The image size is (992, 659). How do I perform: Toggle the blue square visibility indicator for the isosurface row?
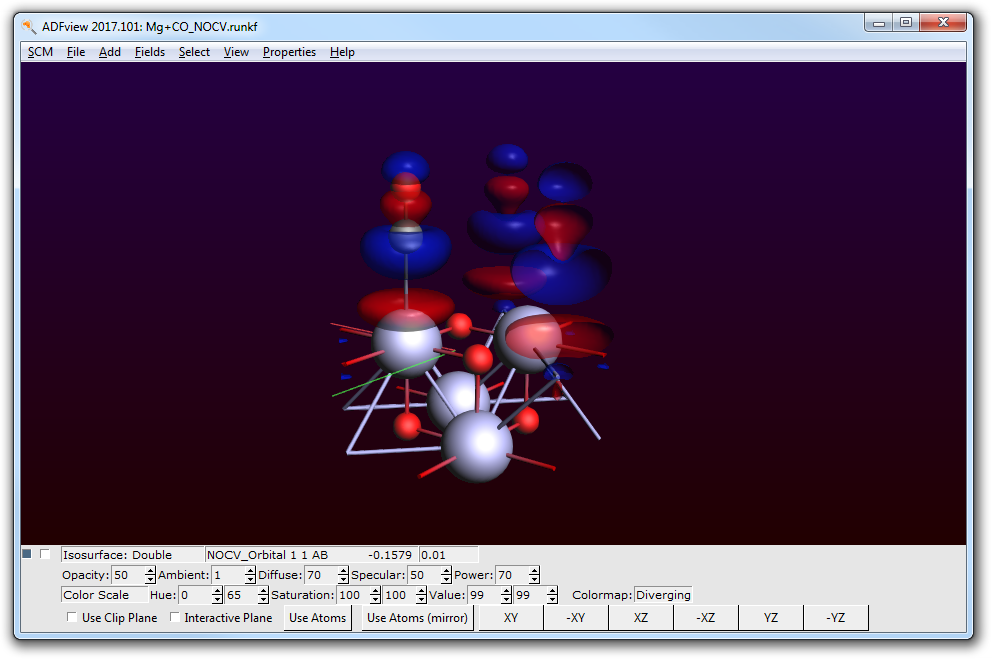27,554
